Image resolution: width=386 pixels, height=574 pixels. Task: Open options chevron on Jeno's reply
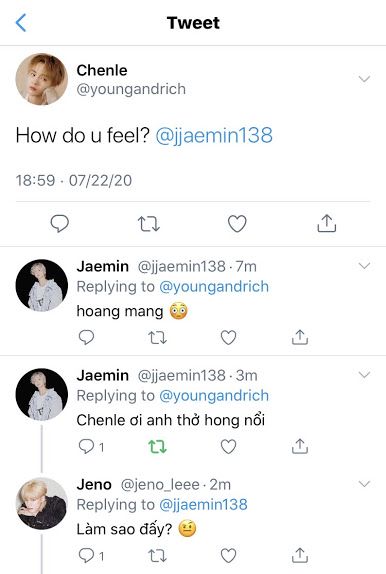364,484
